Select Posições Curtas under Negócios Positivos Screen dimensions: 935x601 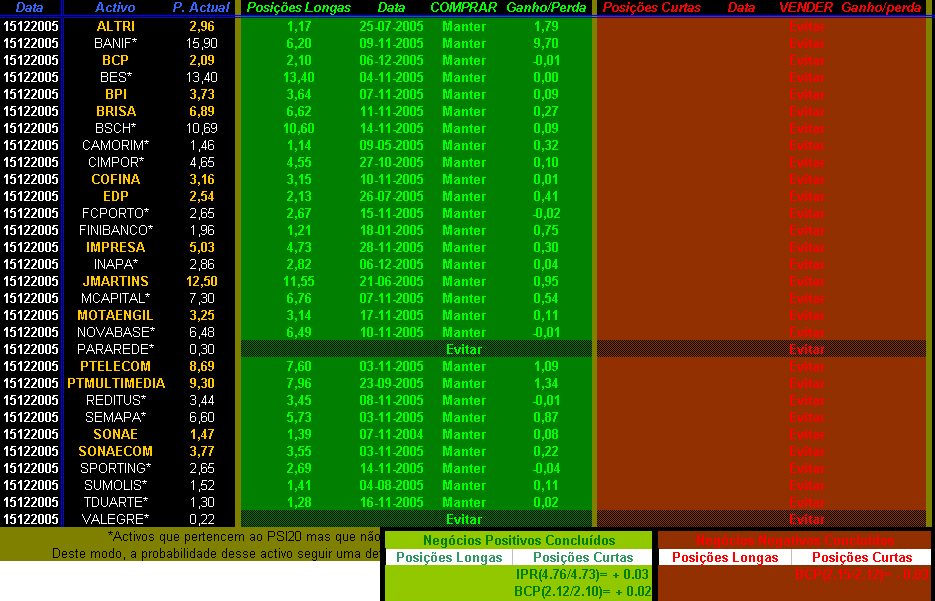tap(583, 557)
